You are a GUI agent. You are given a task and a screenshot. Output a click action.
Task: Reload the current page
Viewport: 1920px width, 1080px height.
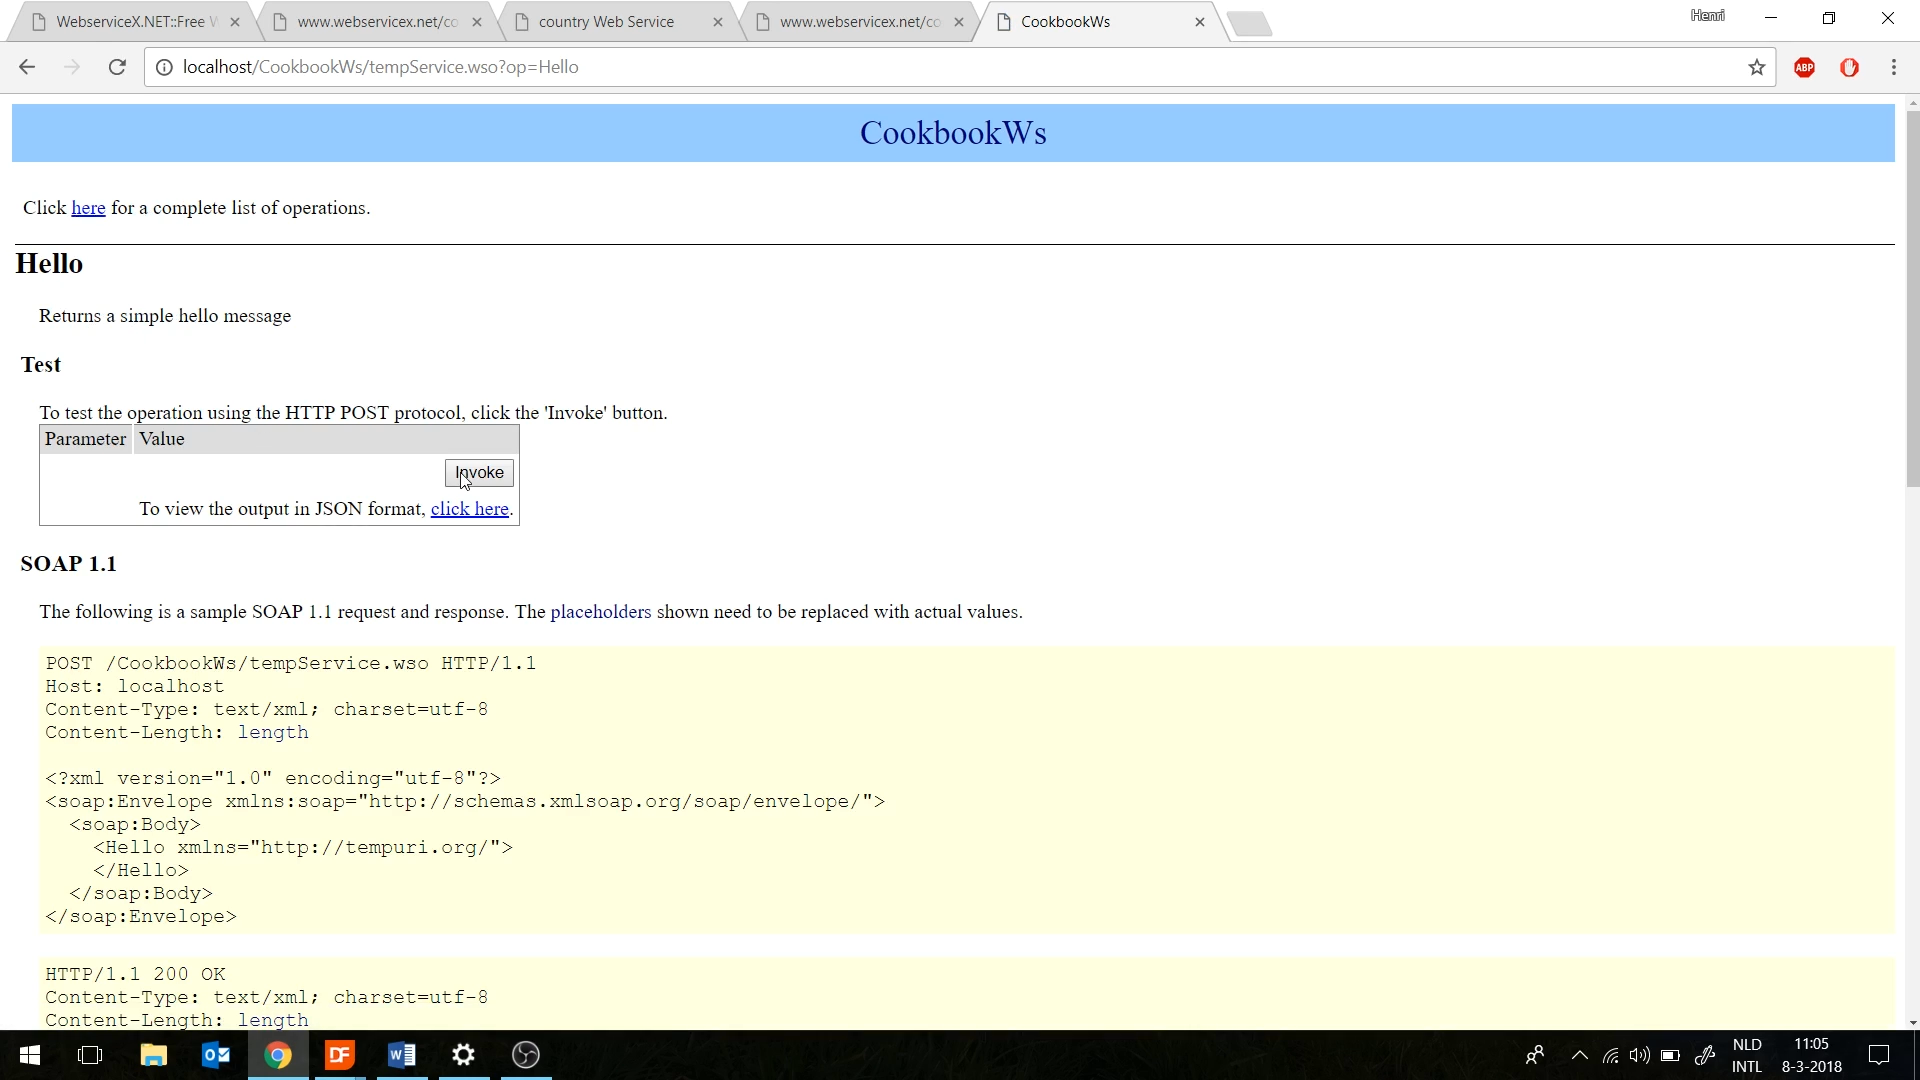[117, 67]
